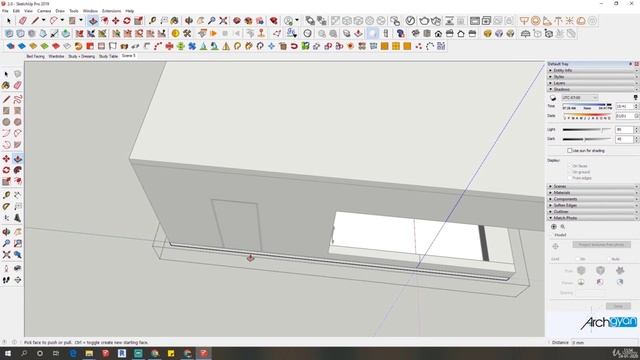Viewport: 640px width, 360px height.
Task: Click the new matched photo plus button
Action: click(x=553, y=227)
